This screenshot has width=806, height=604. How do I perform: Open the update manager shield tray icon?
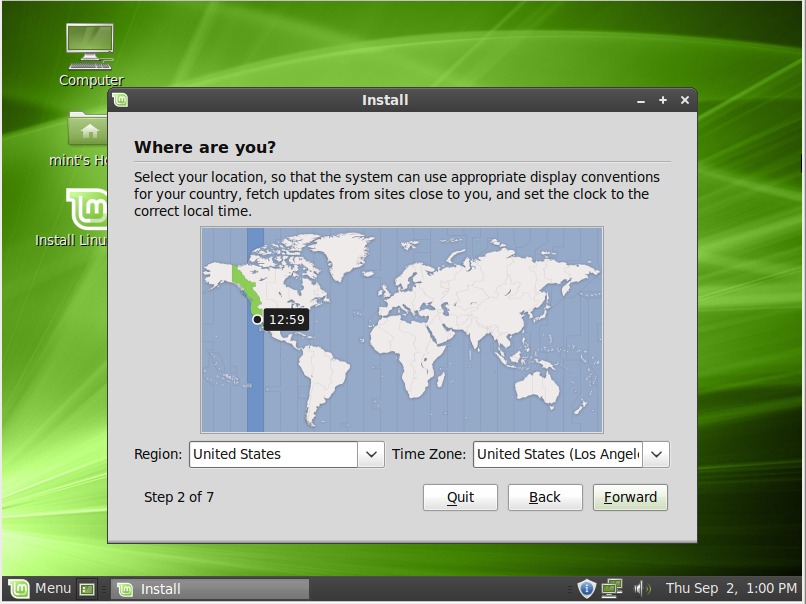tap(586, 589)
